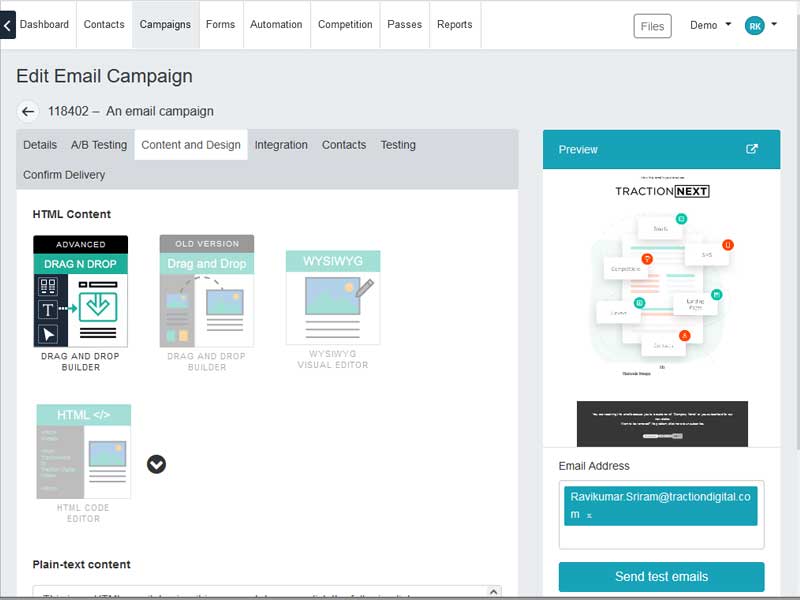This screenshot has width=800, height=600.
Task: Open the Demo account dropdown
Action: click(x=710, y=26)
